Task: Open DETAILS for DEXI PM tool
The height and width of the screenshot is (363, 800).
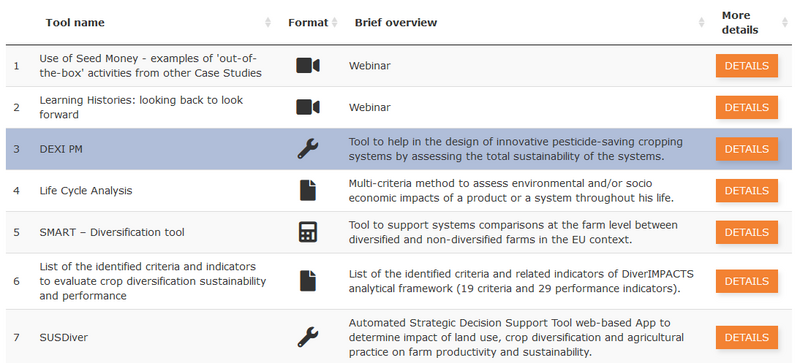Action: (746, 149)
